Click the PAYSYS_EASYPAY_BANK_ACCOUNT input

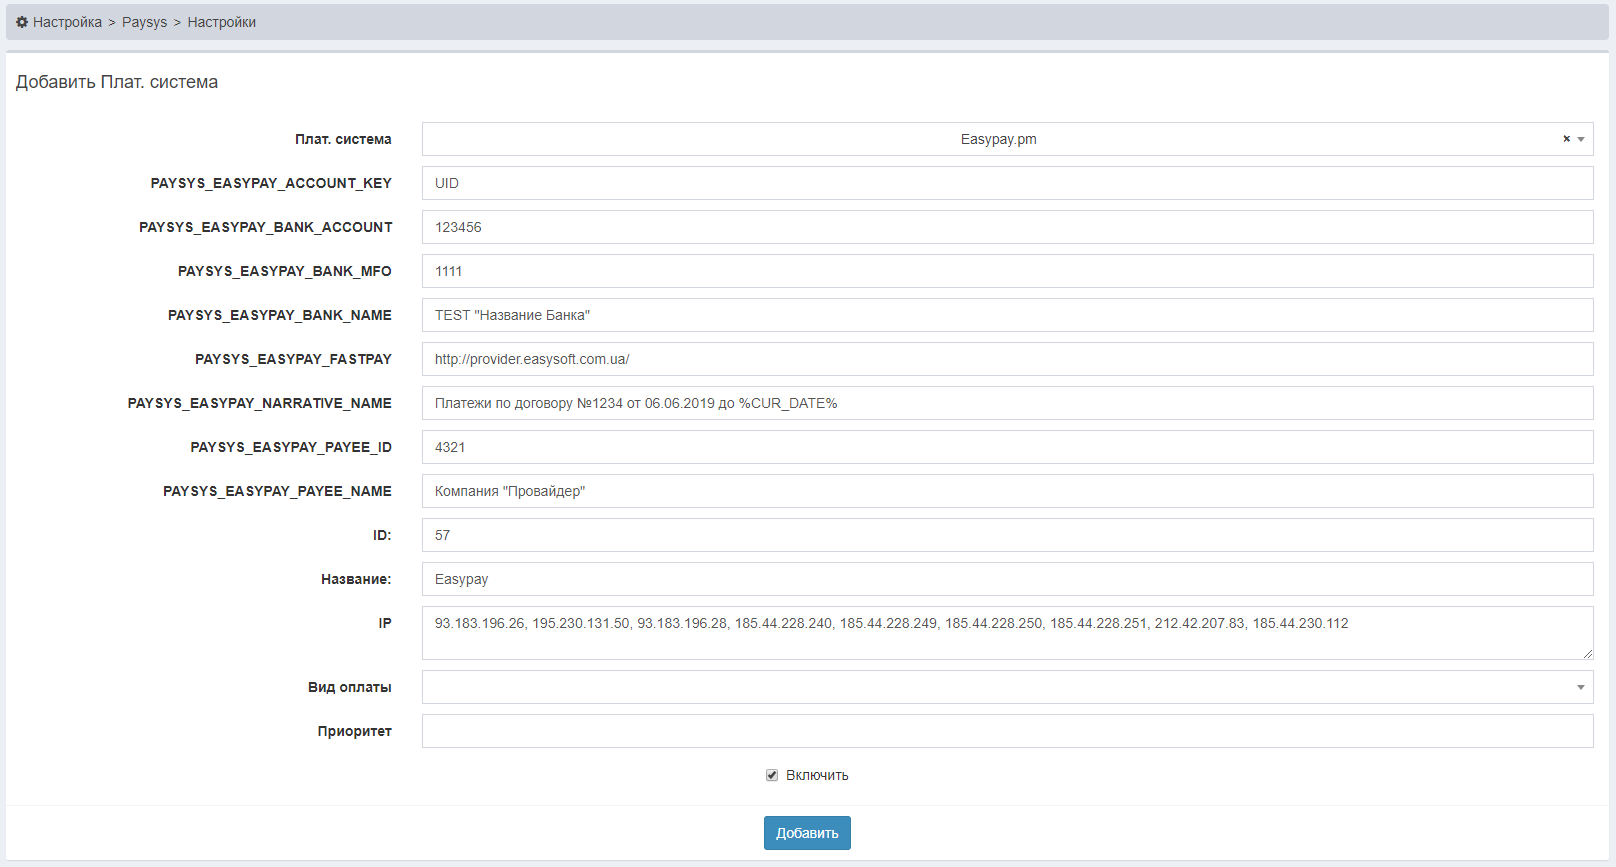pos(1007,227)
